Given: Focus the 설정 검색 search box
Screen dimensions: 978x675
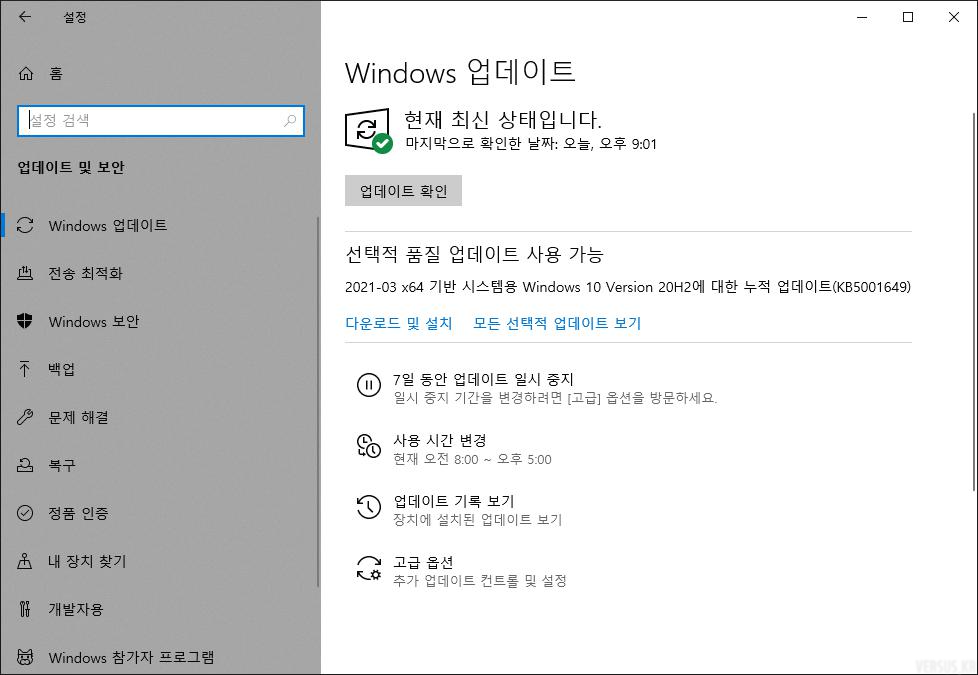Looking at the screenshot, I should (x=161, y=120).
